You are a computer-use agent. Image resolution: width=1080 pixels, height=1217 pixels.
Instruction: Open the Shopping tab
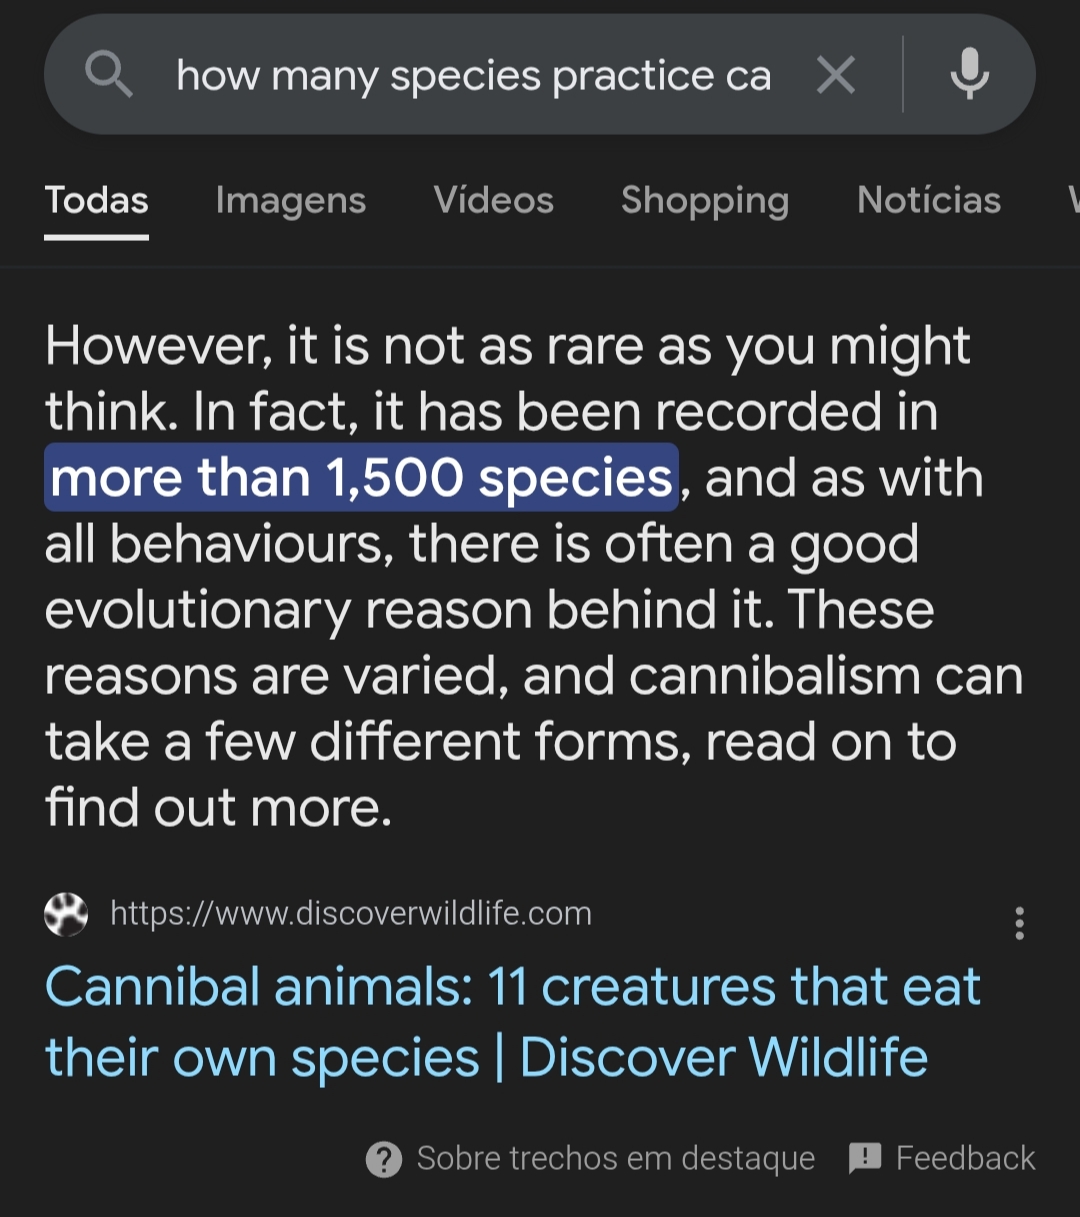(705, 201)
